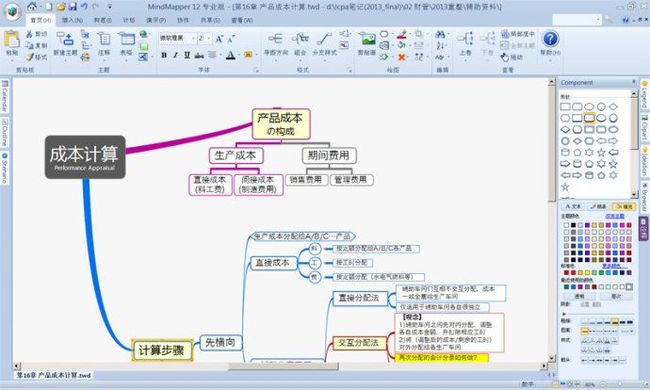Viewport: 650px width, 390px height.
Task: Open the Clipart side panel tab
Action: (x=645, y=127)
